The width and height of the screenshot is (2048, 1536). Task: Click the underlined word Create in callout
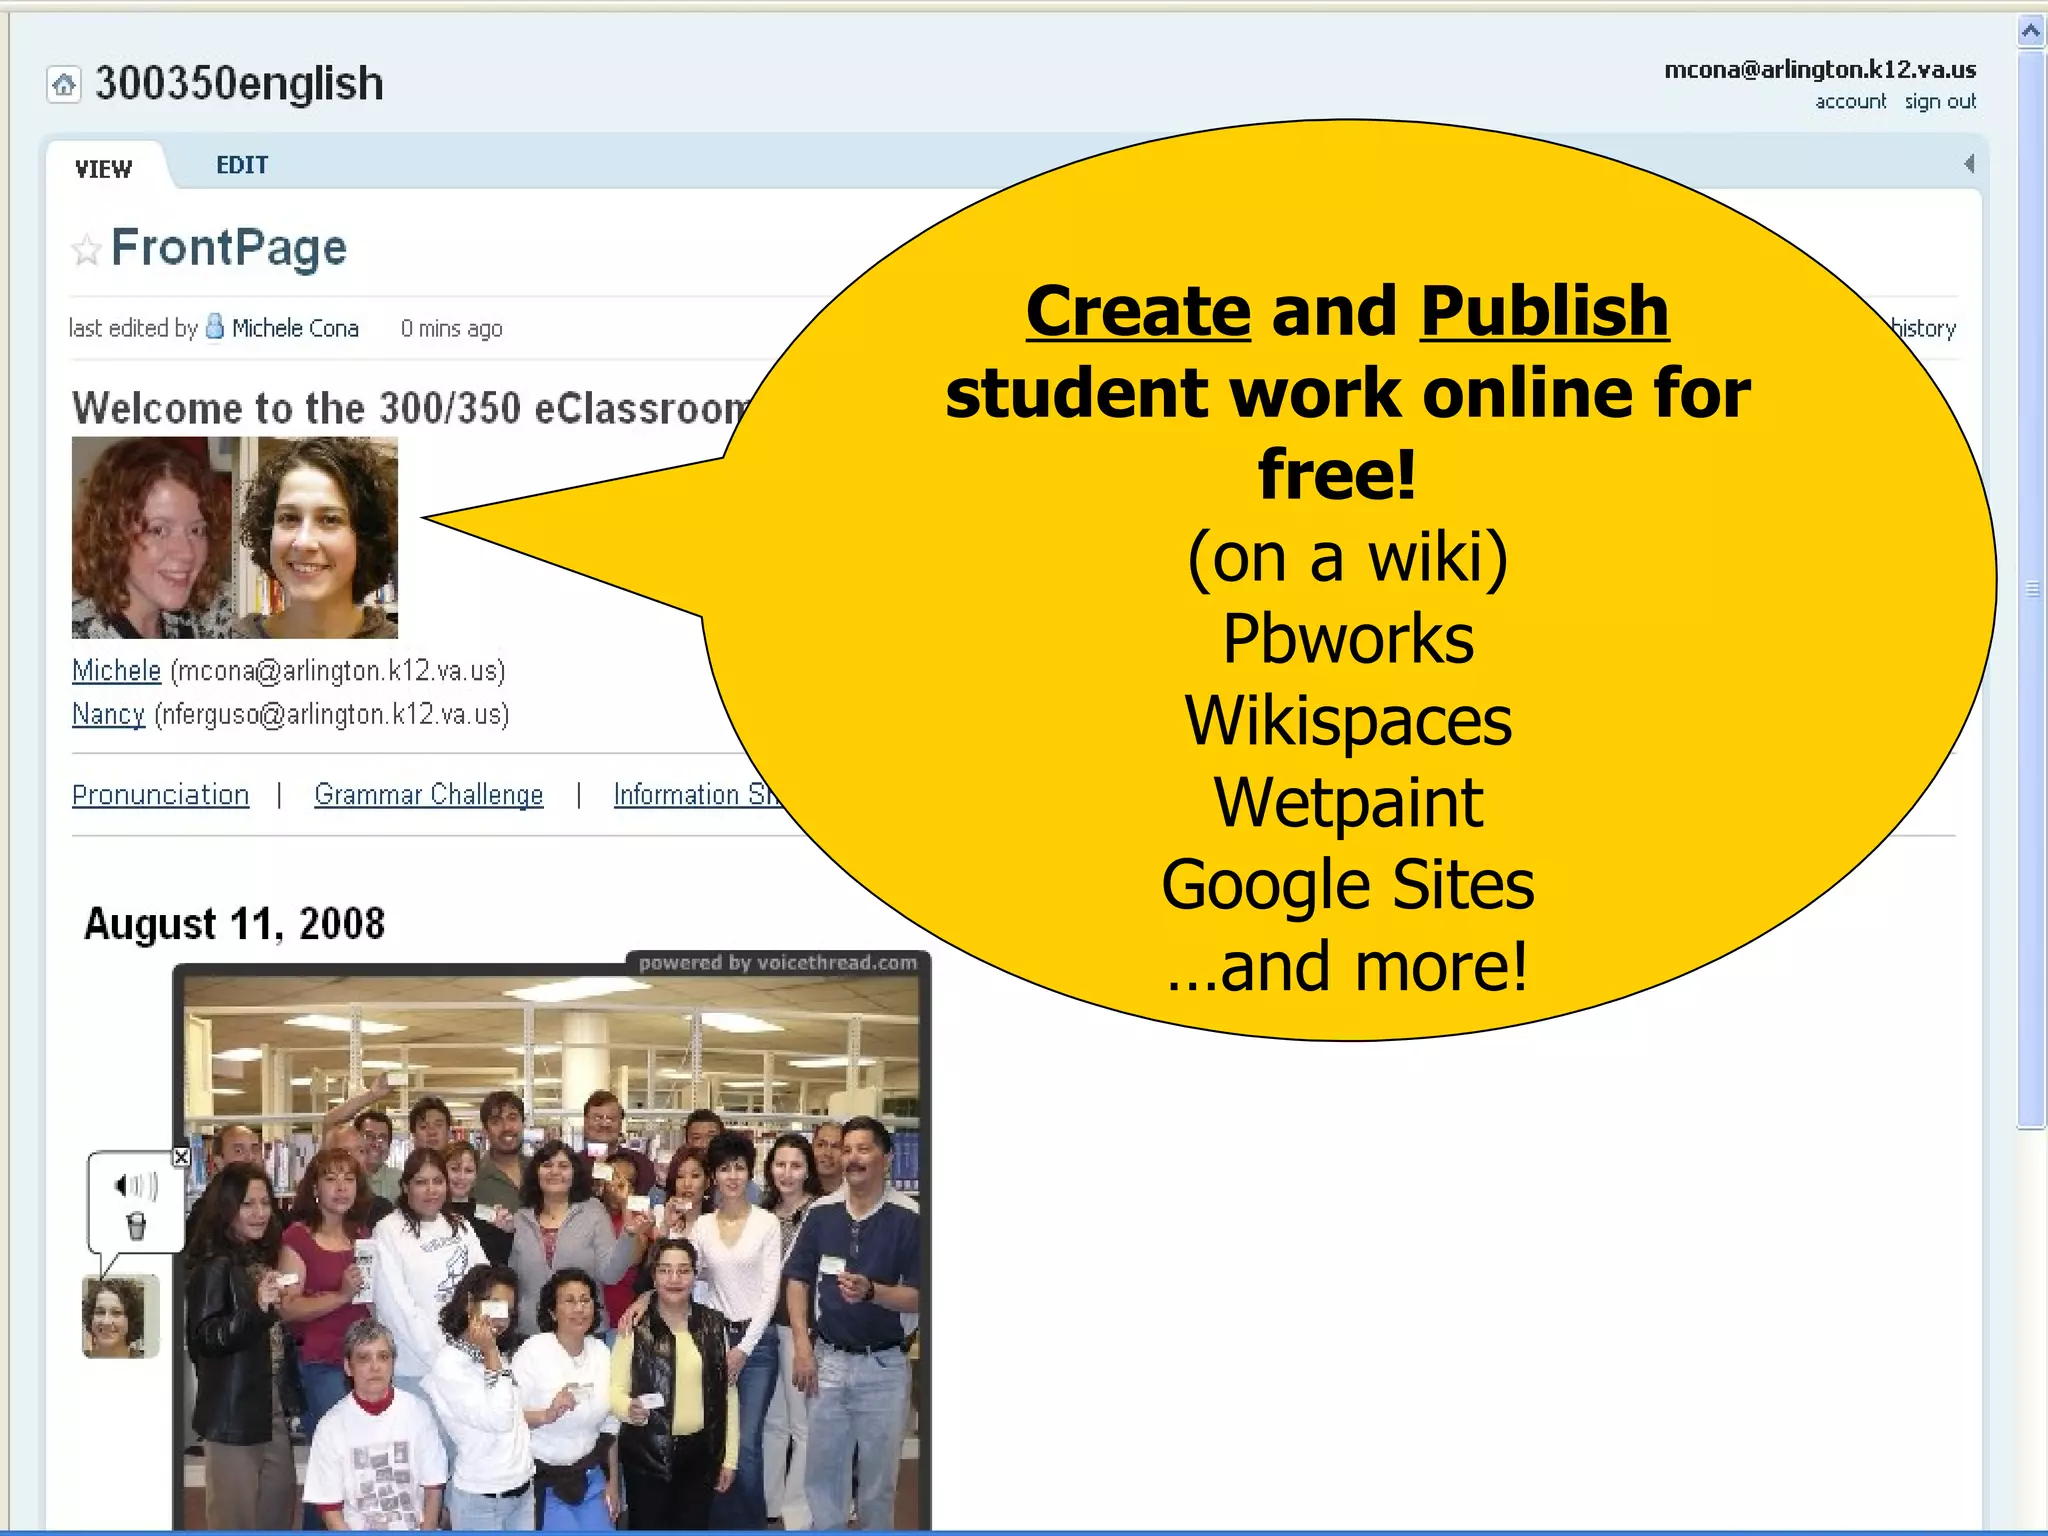tap(1138, 311)
